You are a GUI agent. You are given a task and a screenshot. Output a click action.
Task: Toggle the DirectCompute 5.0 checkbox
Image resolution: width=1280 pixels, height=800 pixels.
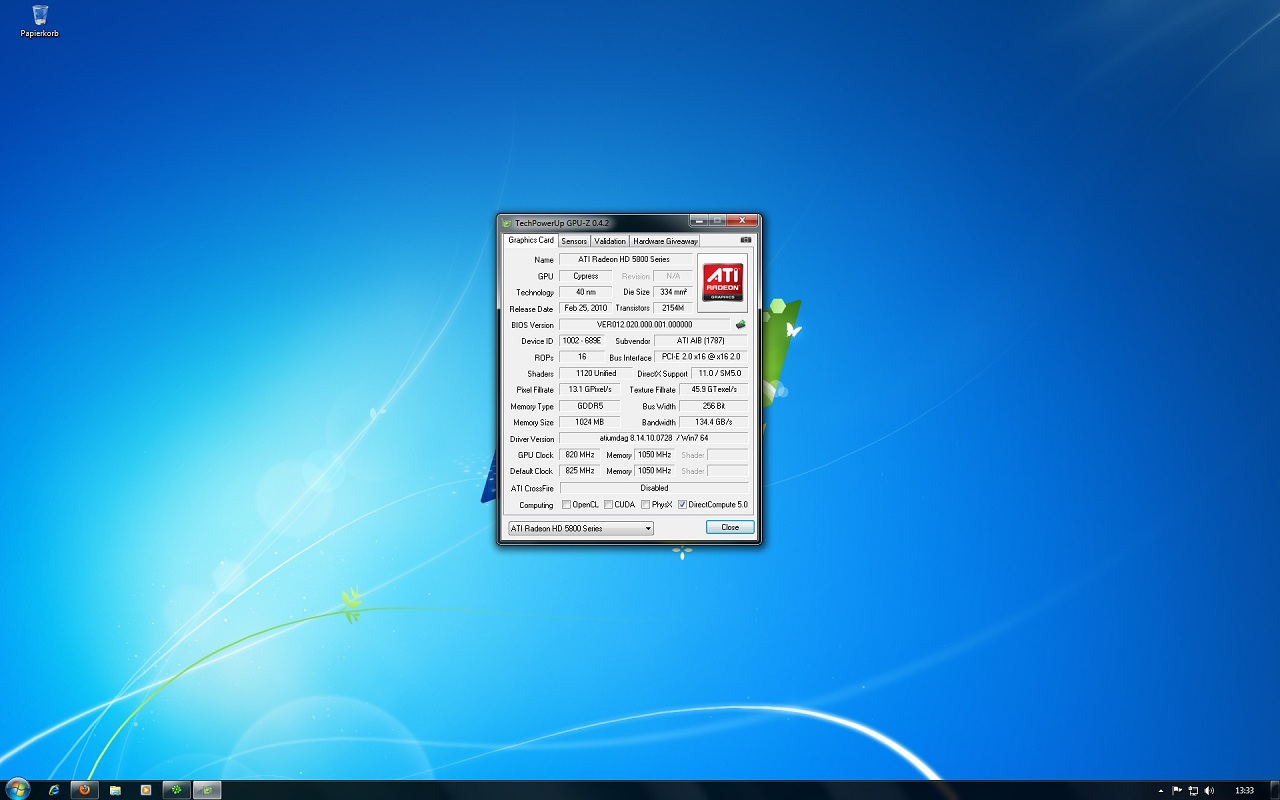tap(683, 505)
